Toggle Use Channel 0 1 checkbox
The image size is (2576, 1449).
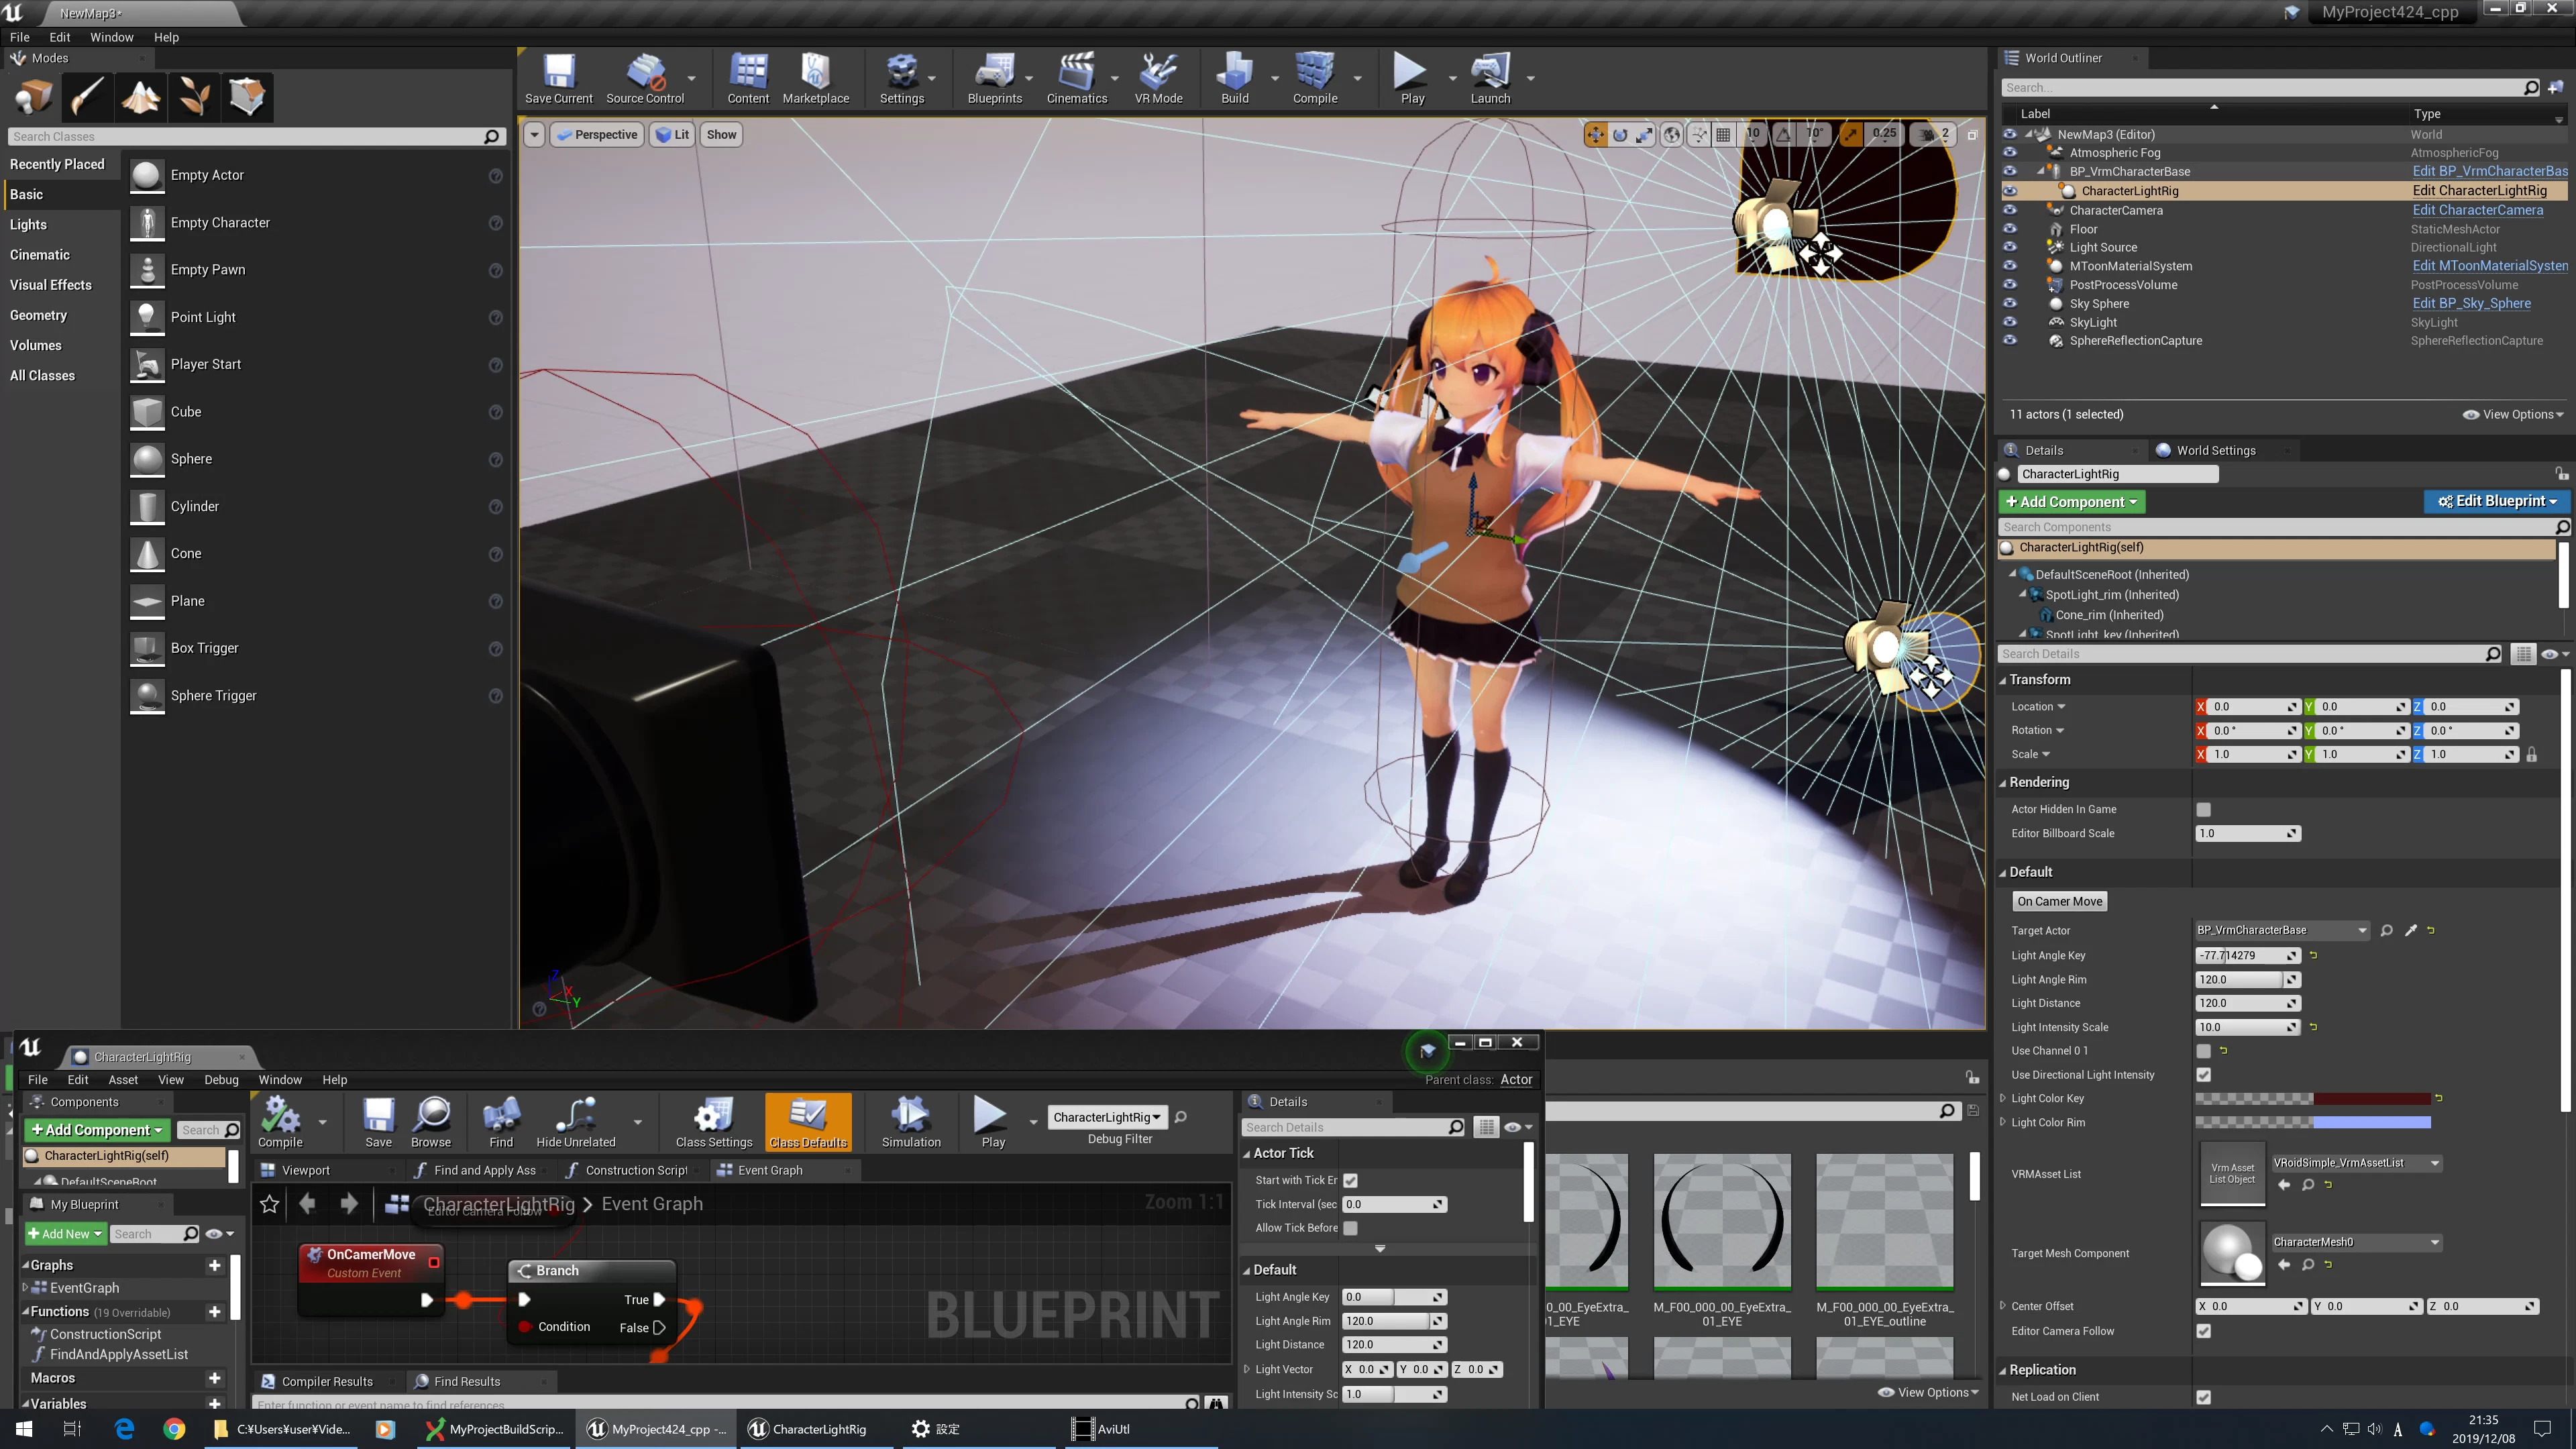pyautogui.click(x=2203, y=1050)
